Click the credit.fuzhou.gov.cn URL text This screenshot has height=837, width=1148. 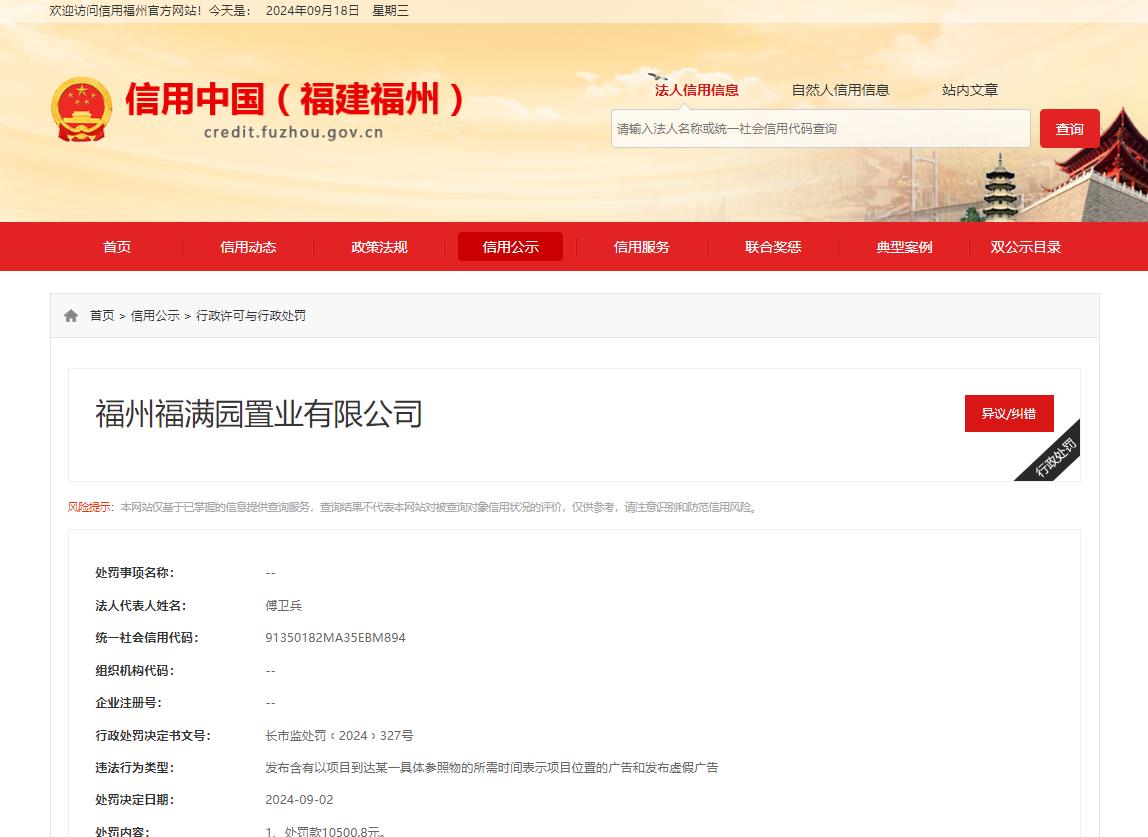click(294, 133)
